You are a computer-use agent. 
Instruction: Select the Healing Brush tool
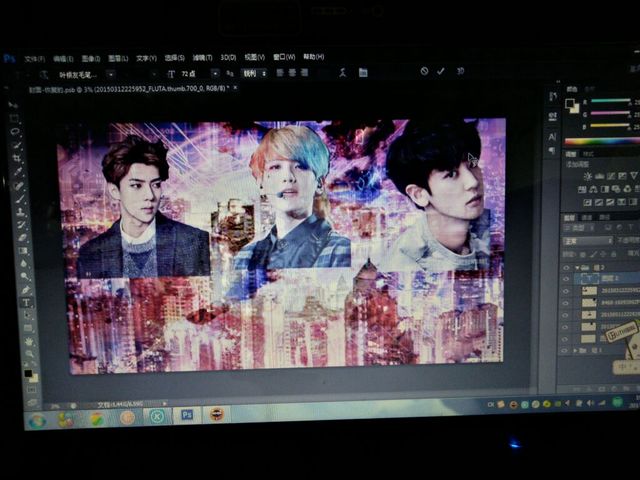[x=19, y=185]
